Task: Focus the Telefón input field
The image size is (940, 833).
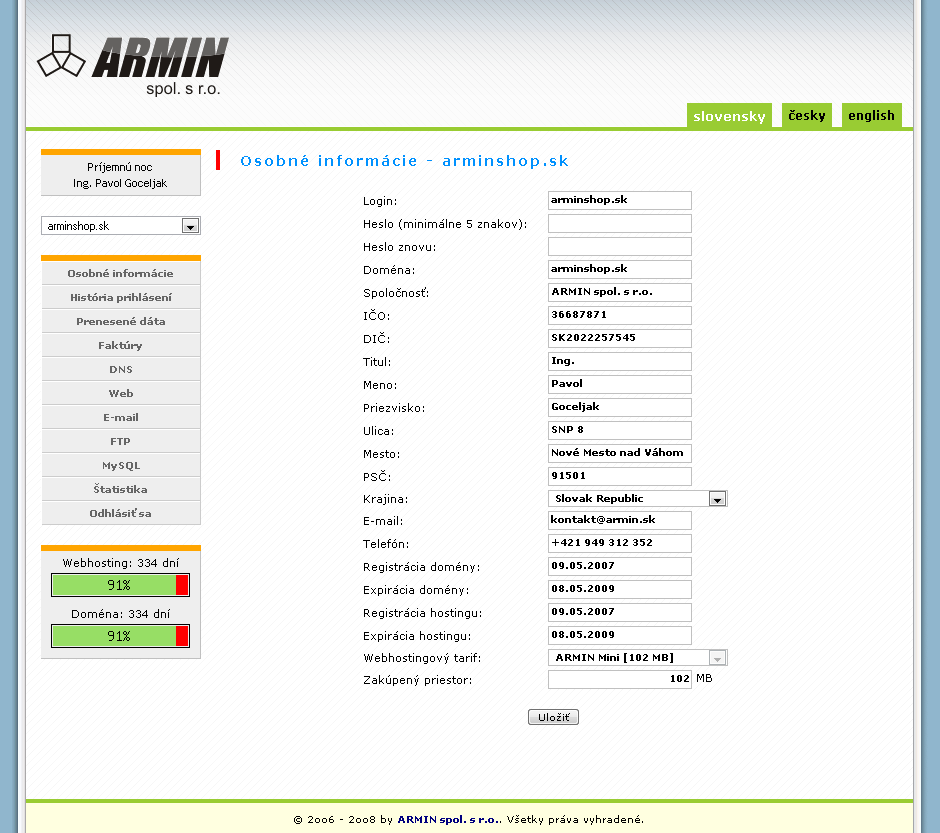Action: point(619,543)
